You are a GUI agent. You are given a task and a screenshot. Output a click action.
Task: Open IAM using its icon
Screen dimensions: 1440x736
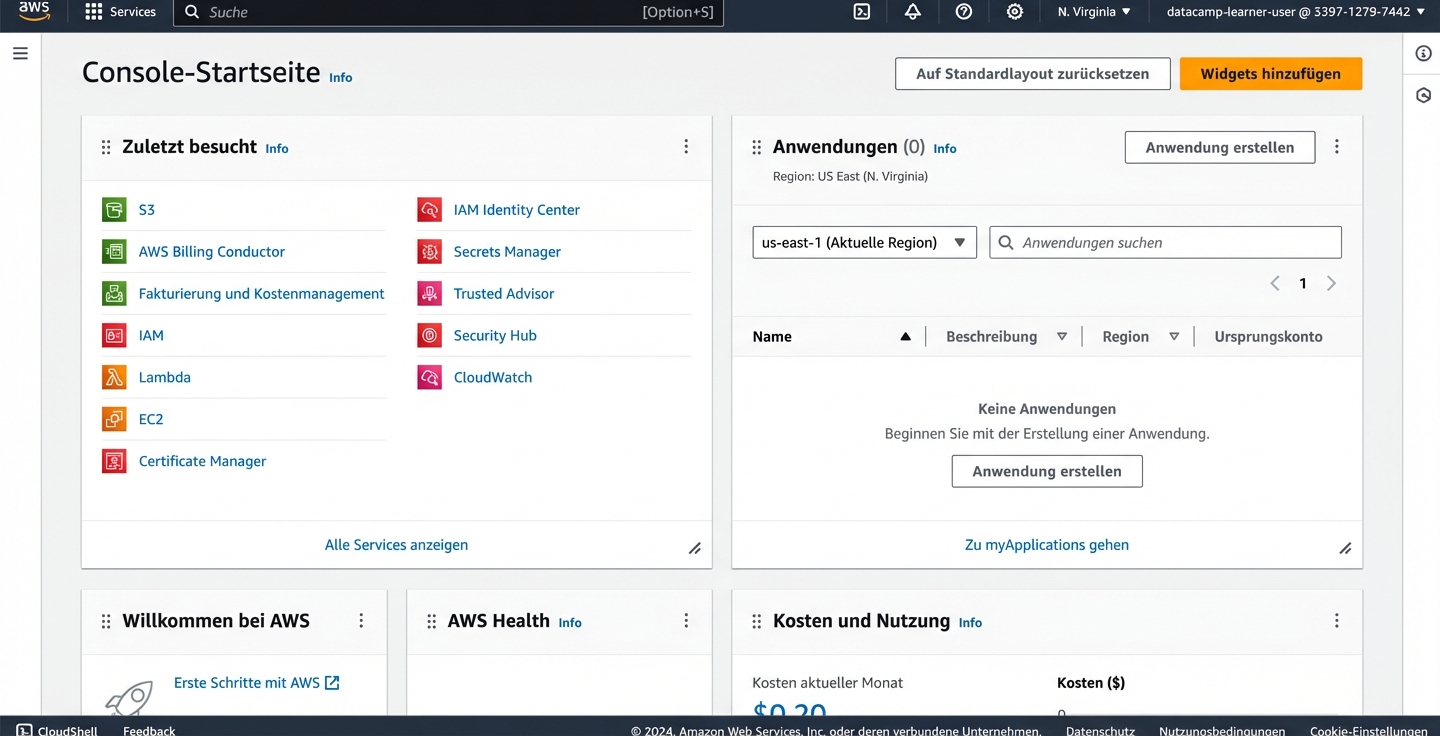(114, 335)
